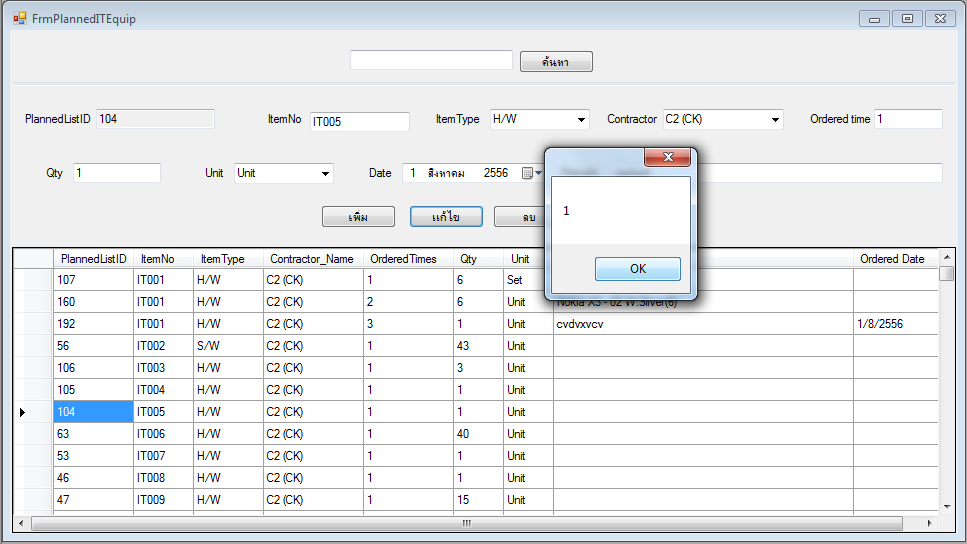Click the แก้ไข edit button
Screen dimensions: 967x544
[x=446, y=217]
